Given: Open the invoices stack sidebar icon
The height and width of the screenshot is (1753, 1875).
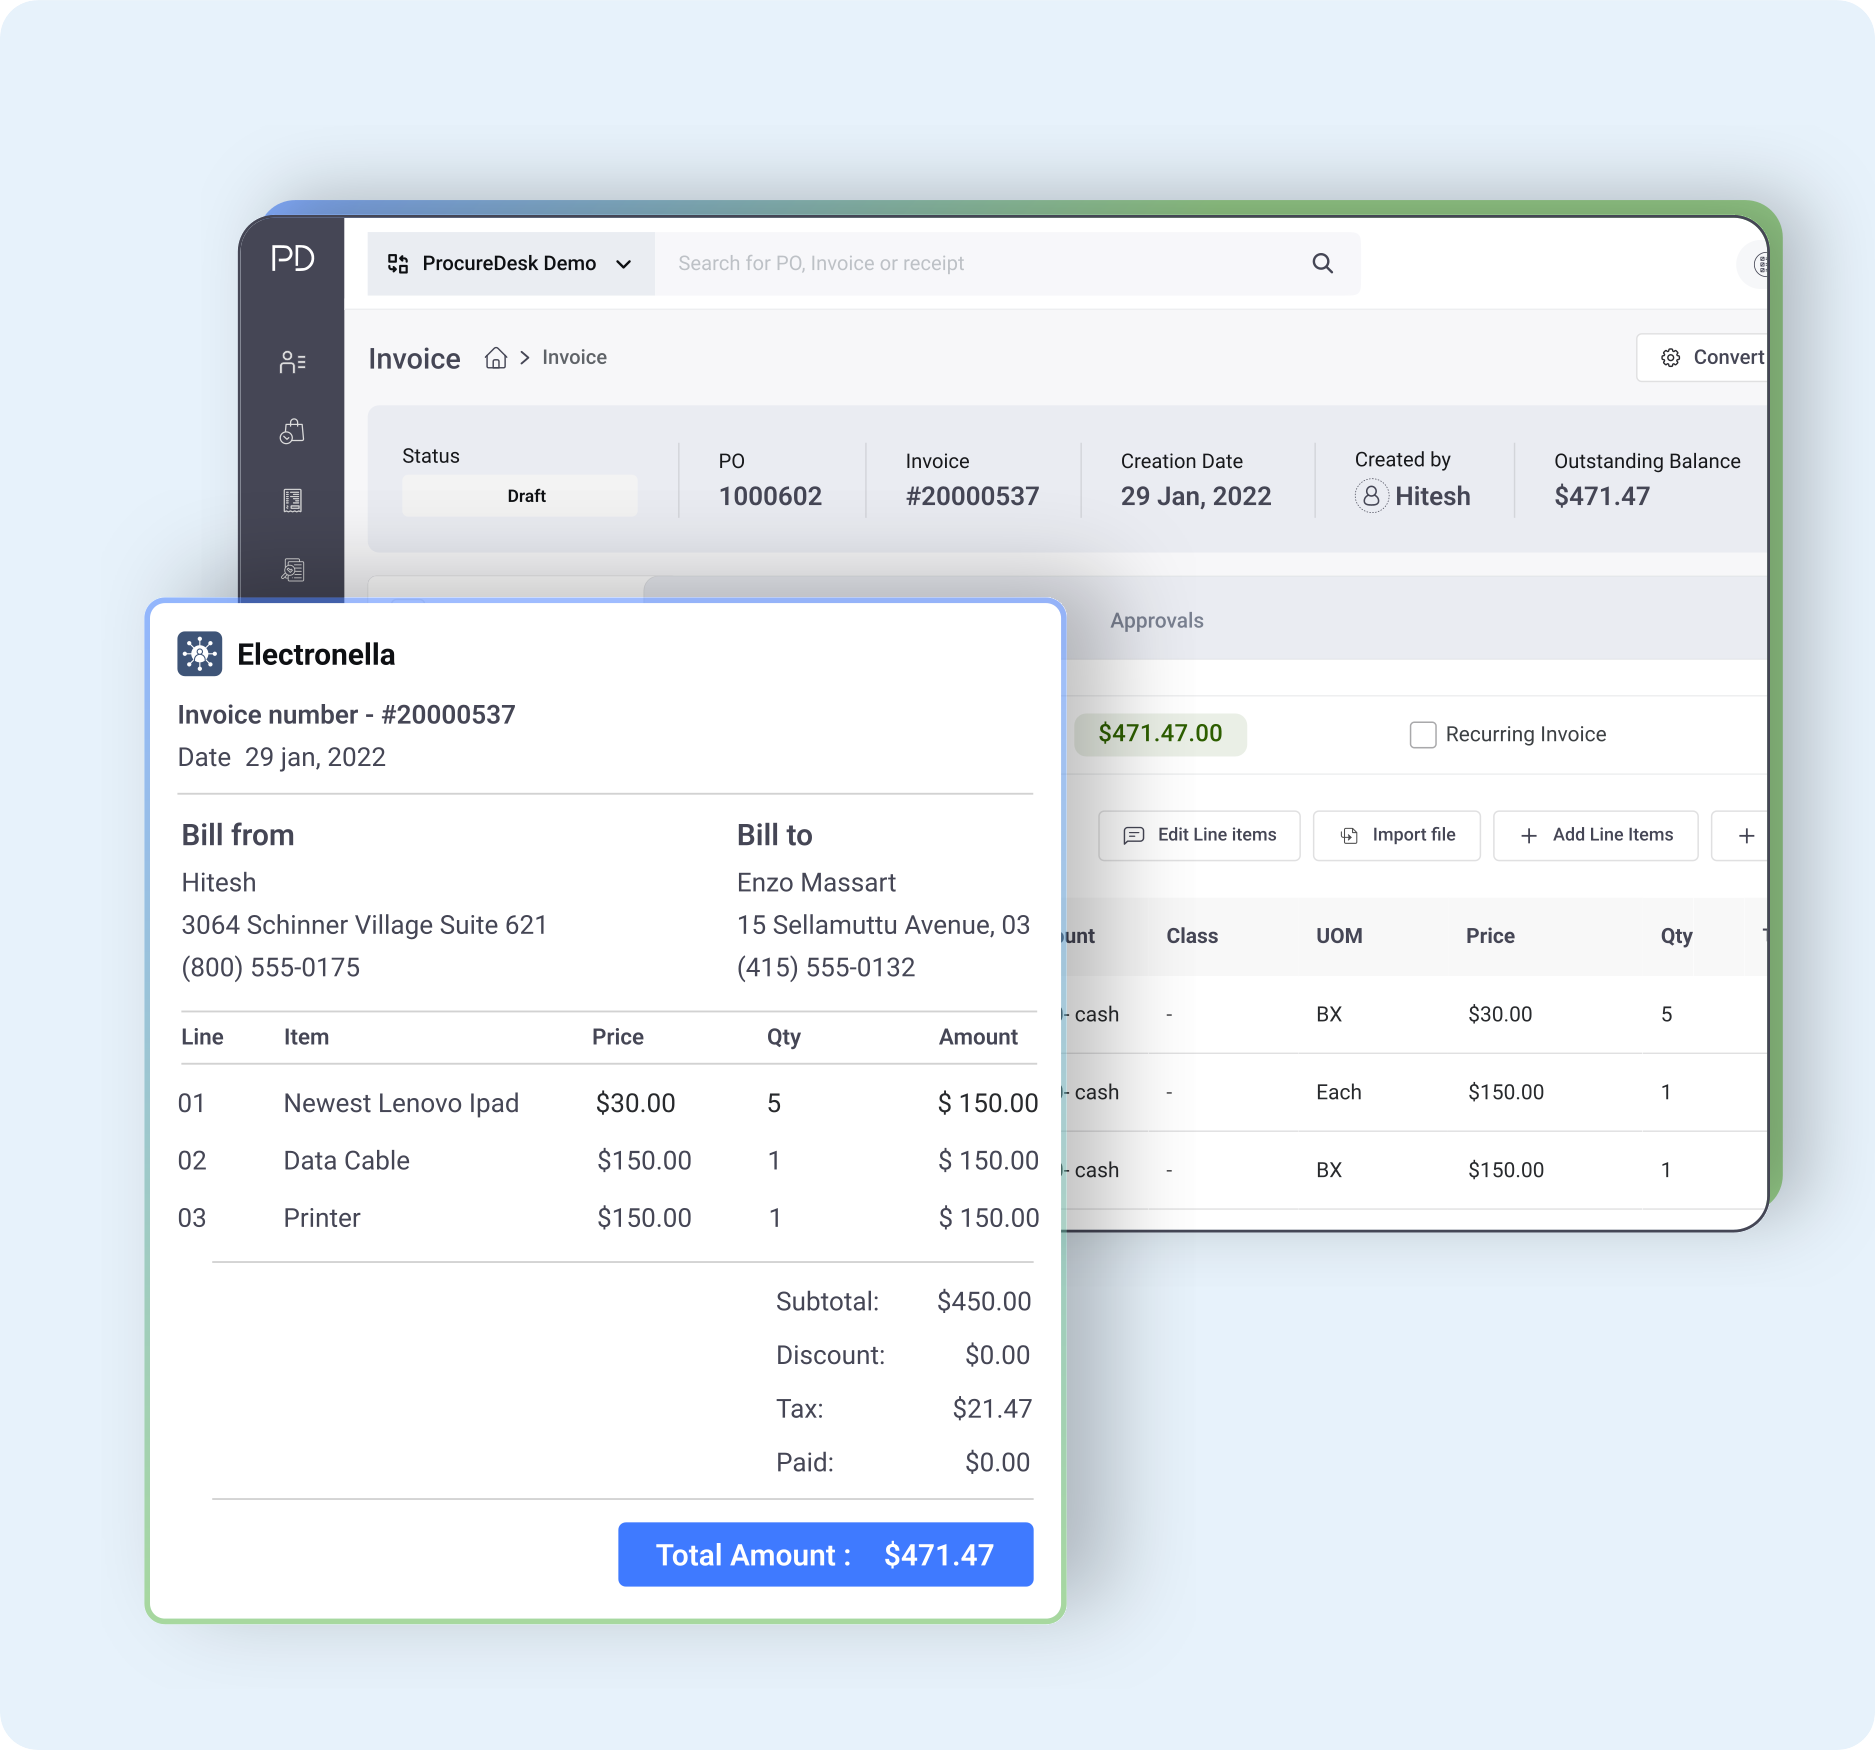Looking at the screenshot, I should [x=292, y=569].
